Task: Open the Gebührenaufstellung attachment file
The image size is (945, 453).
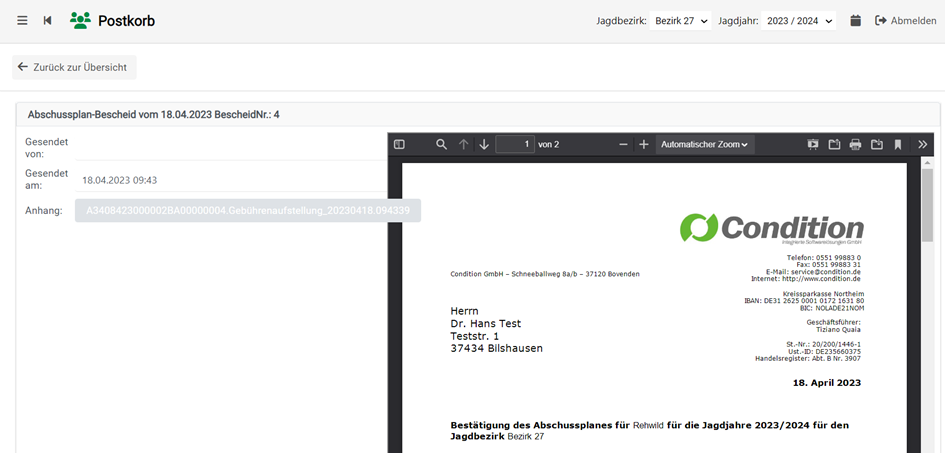Action: (x=247, y=211)
